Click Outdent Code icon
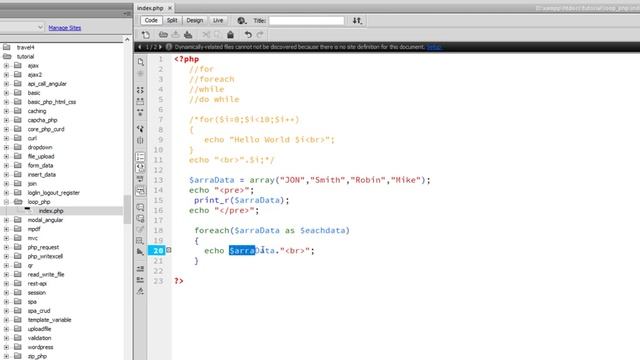Viewport: 640px width, 360px height. 140,280
